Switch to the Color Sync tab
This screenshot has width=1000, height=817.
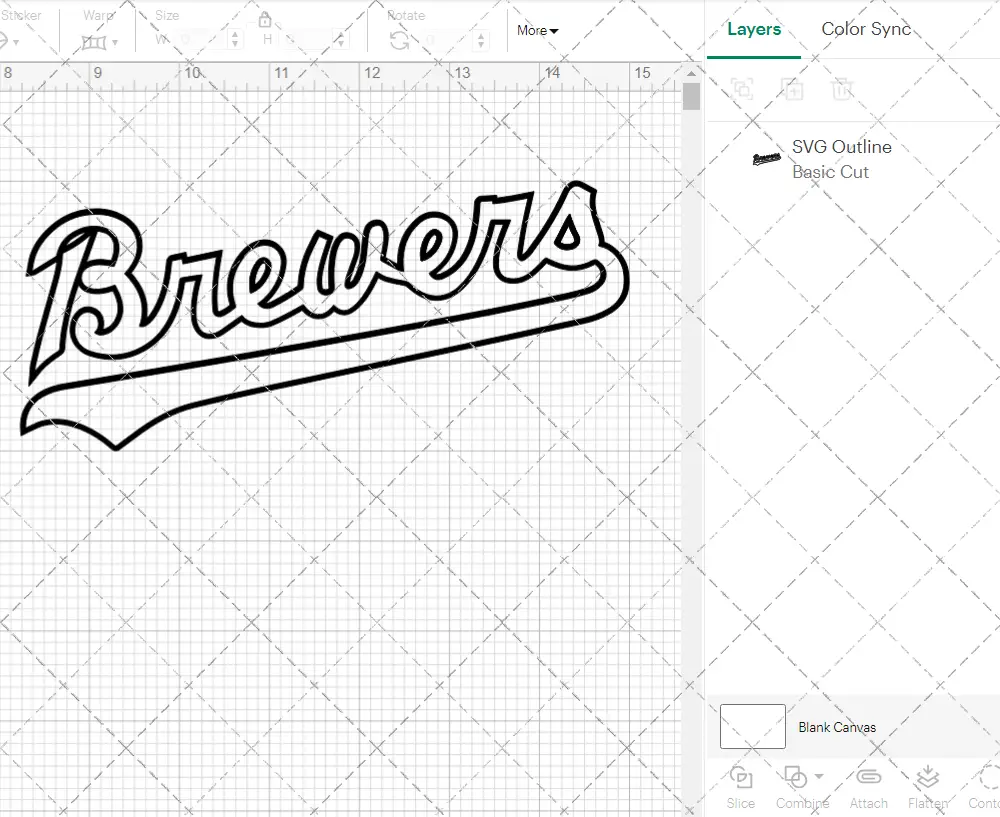866,29
